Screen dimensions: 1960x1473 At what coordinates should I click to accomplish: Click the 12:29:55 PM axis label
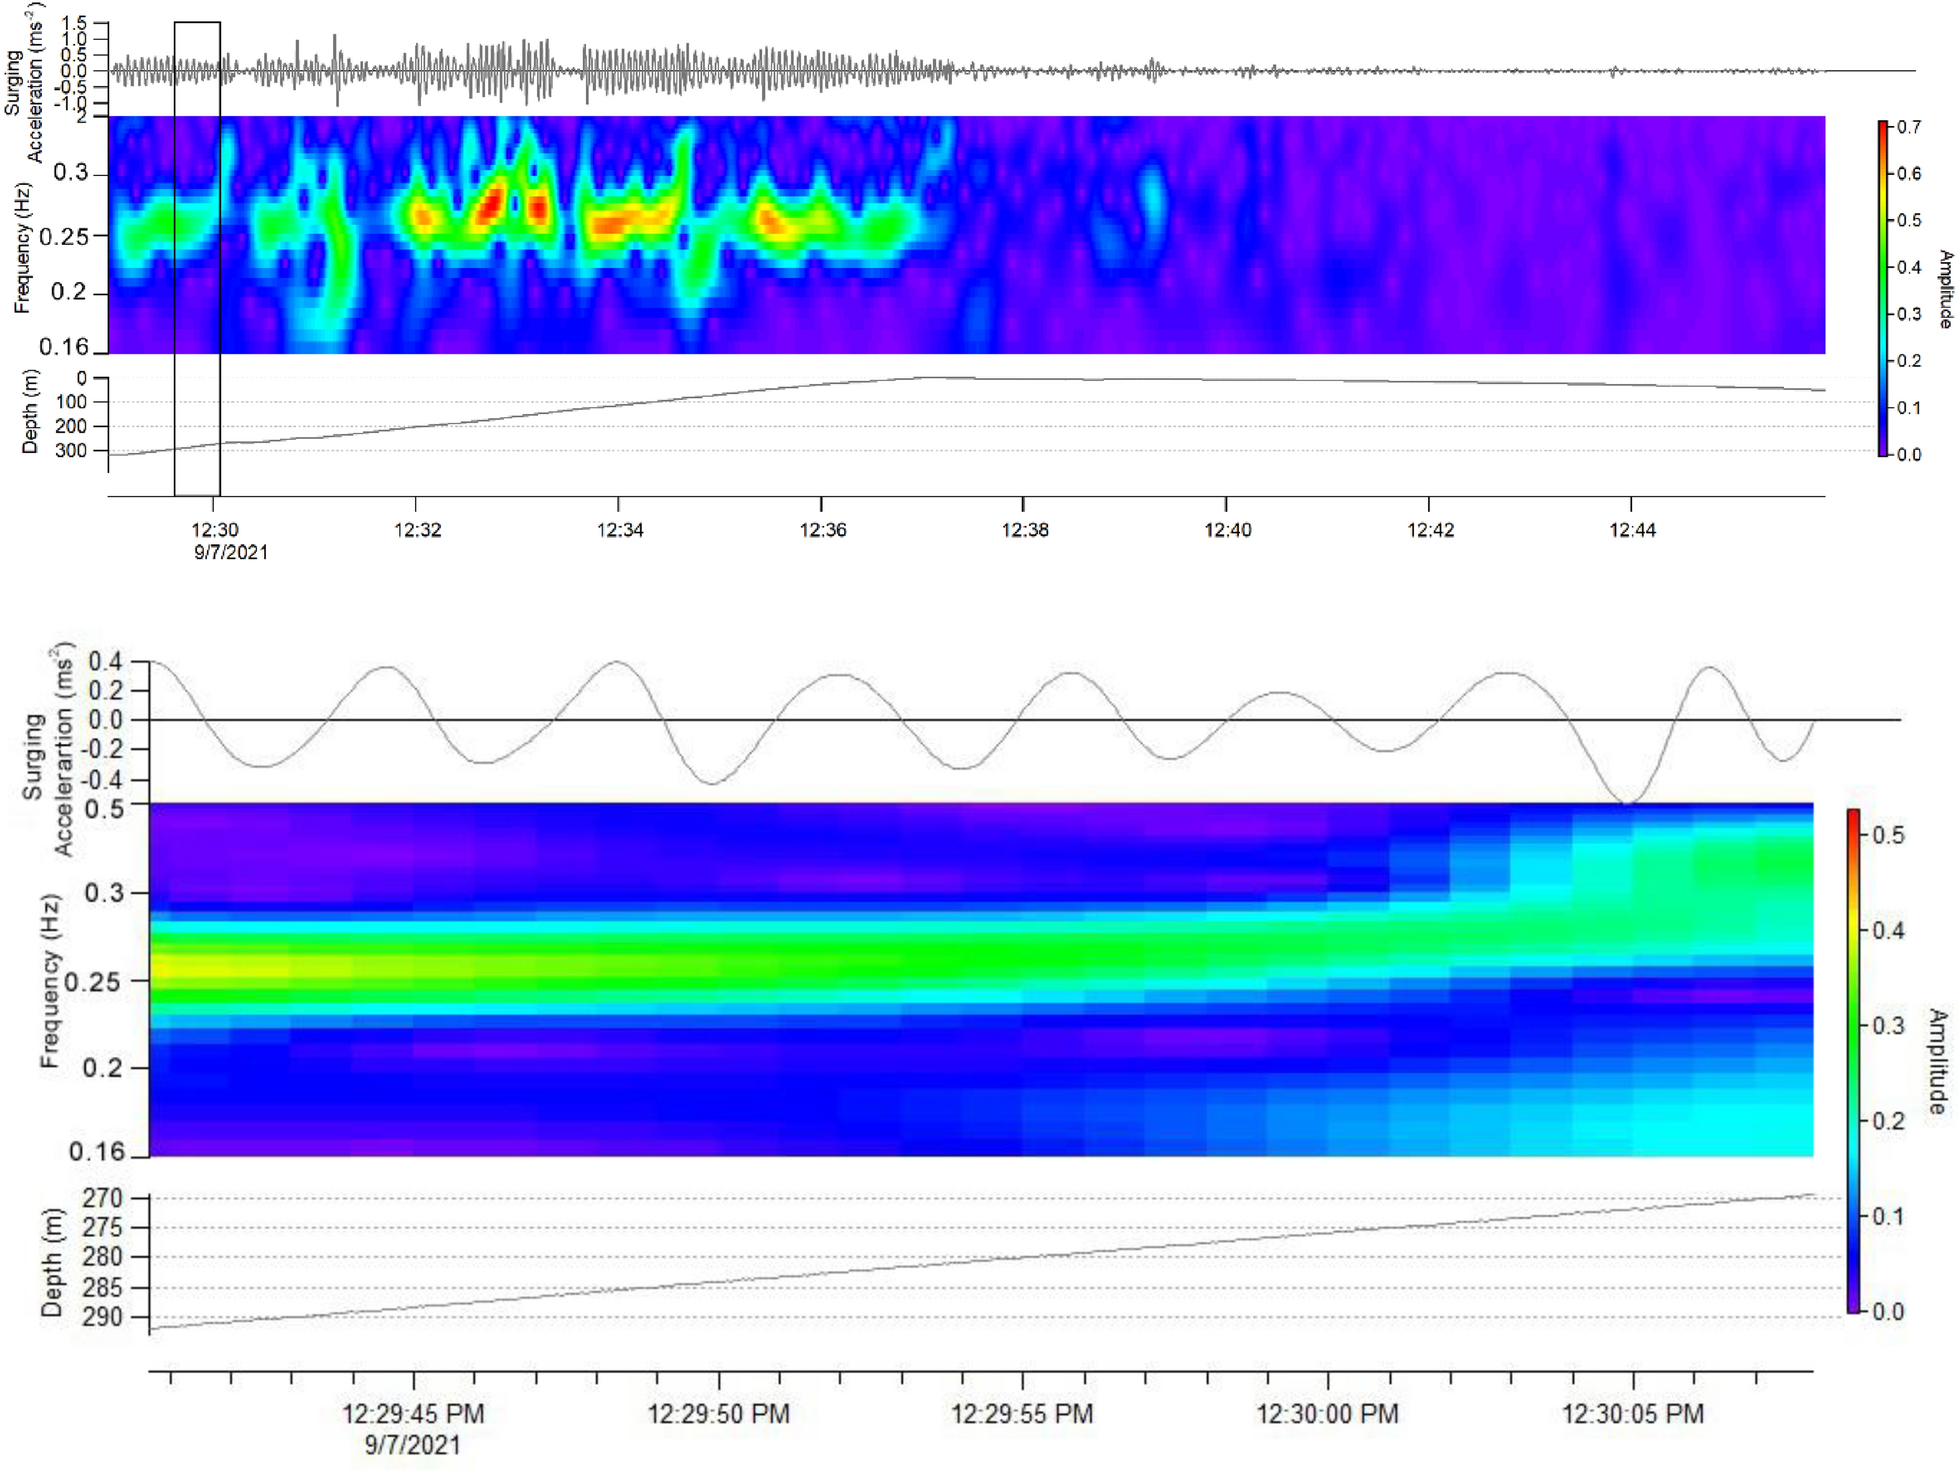click(1022, 1414)
